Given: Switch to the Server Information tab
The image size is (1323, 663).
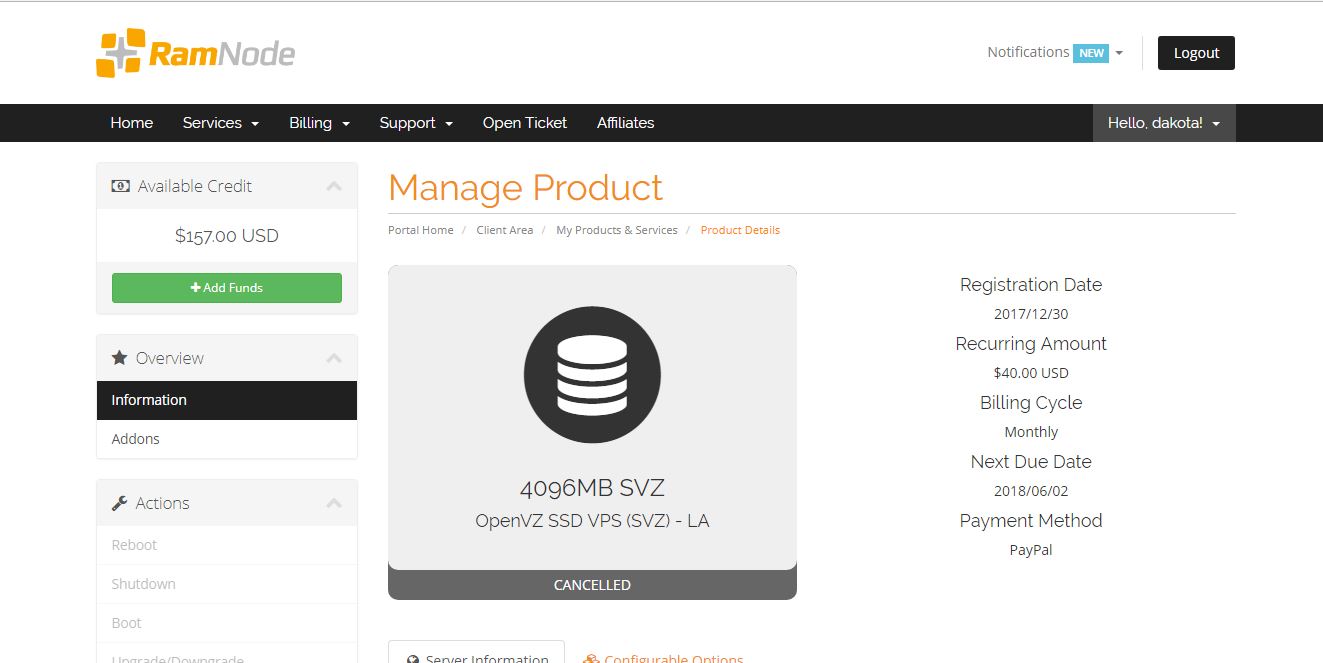Looking at the screenshot, I should (x=476, y=652).
